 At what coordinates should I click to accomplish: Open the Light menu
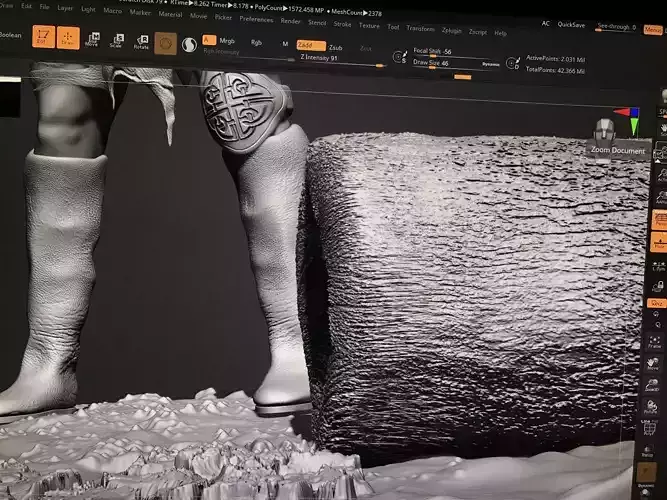tap(88, 9)
